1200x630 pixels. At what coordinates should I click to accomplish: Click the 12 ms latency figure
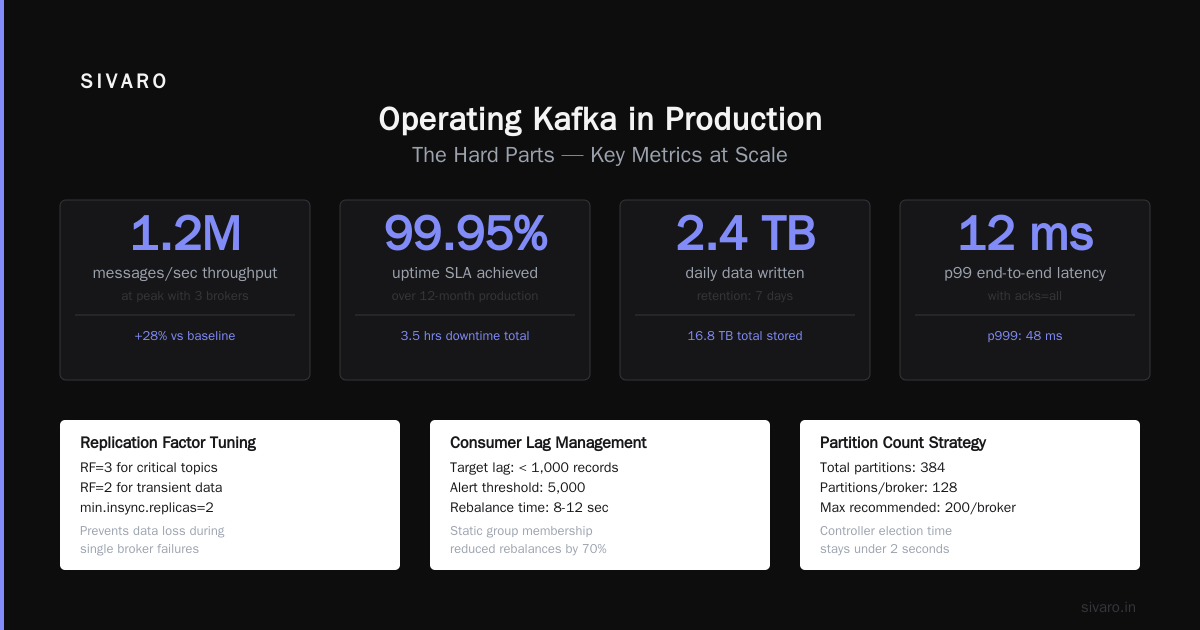click(x=1025, y=233)
